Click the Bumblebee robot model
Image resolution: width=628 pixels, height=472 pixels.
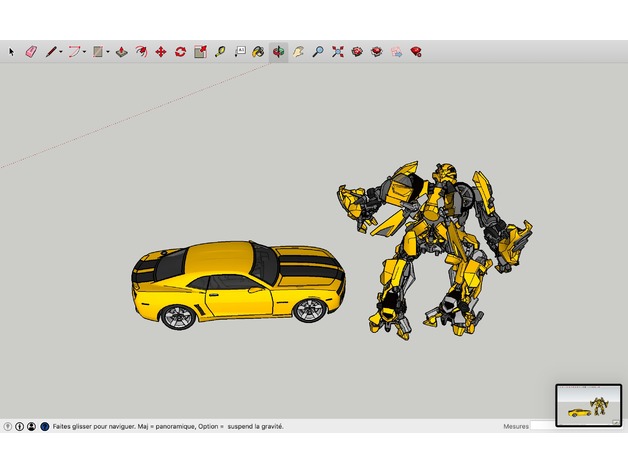tap(435, 251)
